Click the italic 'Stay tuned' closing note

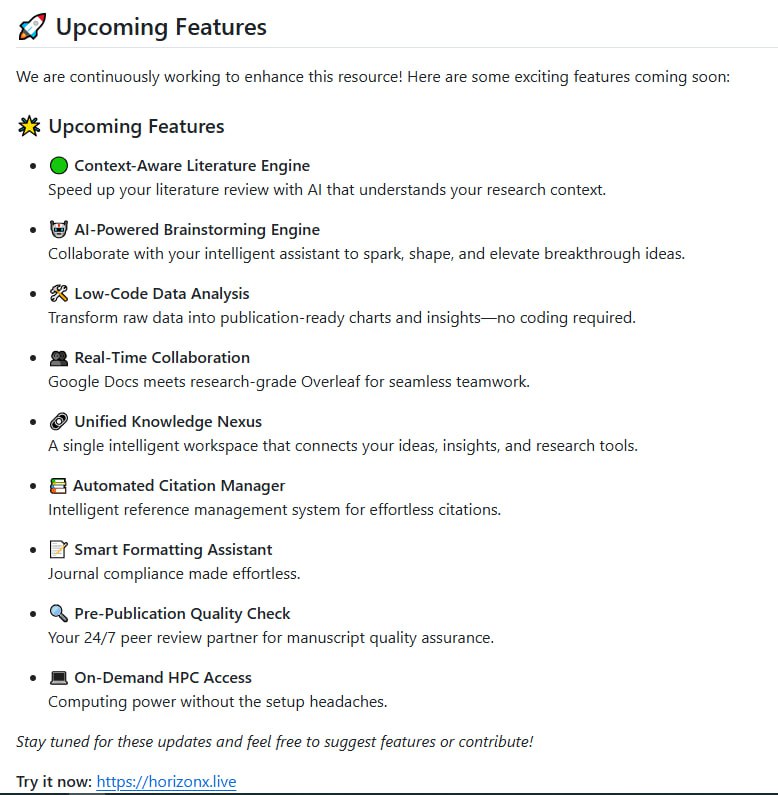coord(275,741)
